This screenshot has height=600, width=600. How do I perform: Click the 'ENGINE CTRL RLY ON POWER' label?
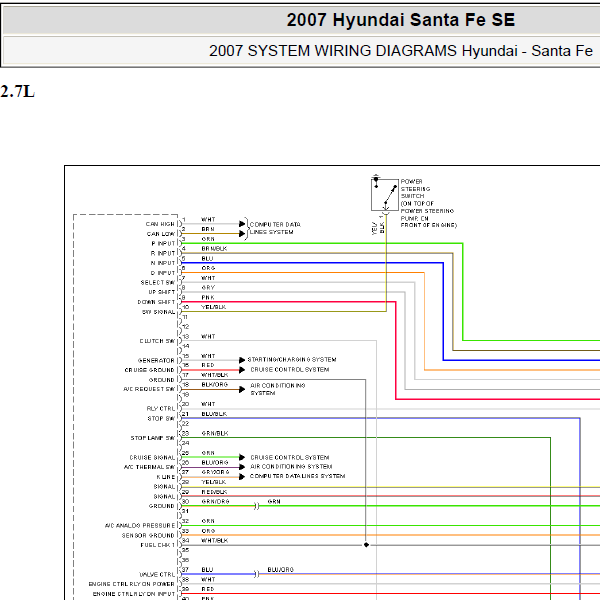[x=131, y=584]
